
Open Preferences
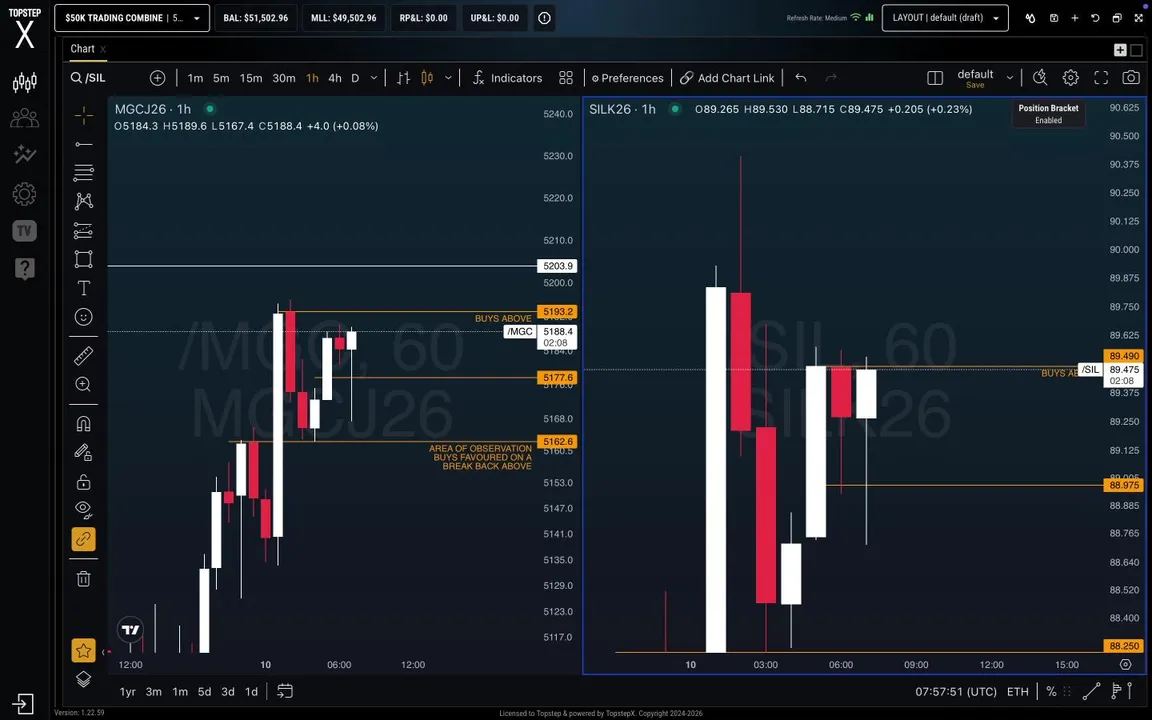pyautogui.click(x=627, y=78)
